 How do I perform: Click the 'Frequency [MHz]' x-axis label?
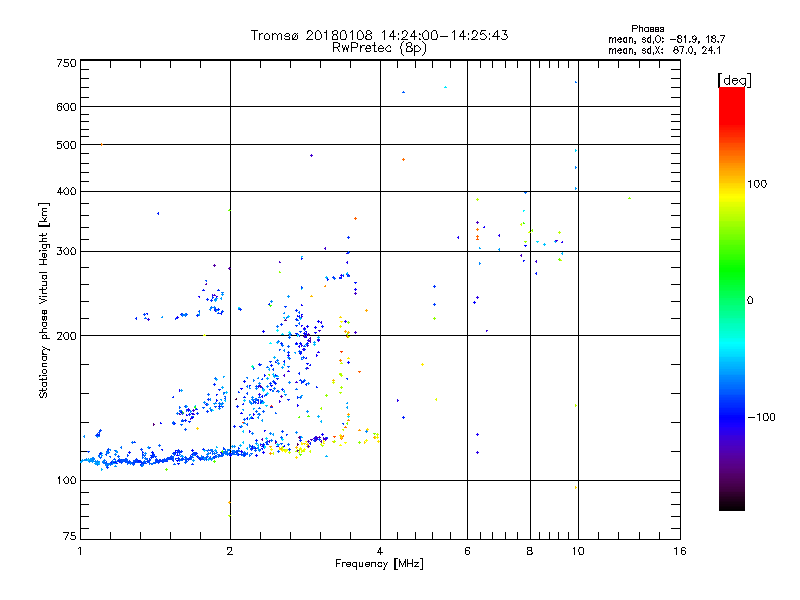point(379,564)
